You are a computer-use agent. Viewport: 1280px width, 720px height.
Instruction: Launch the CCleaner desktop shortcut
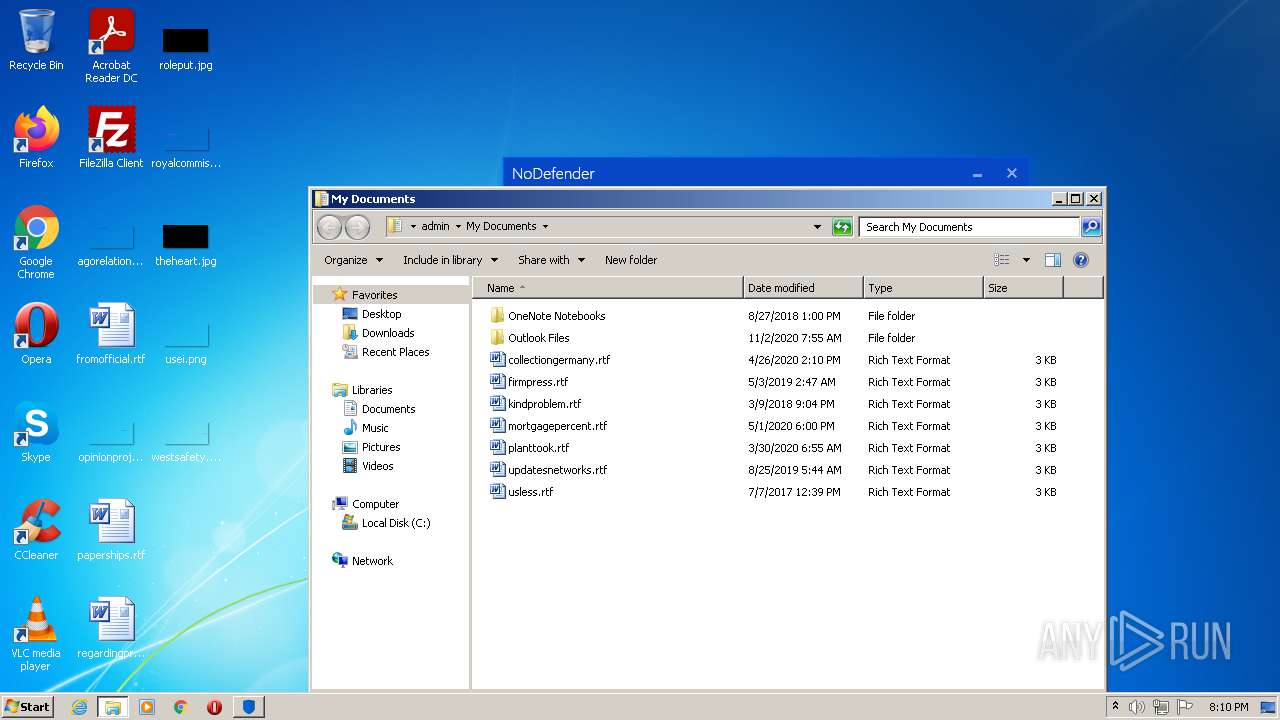(x=36, y=530)
